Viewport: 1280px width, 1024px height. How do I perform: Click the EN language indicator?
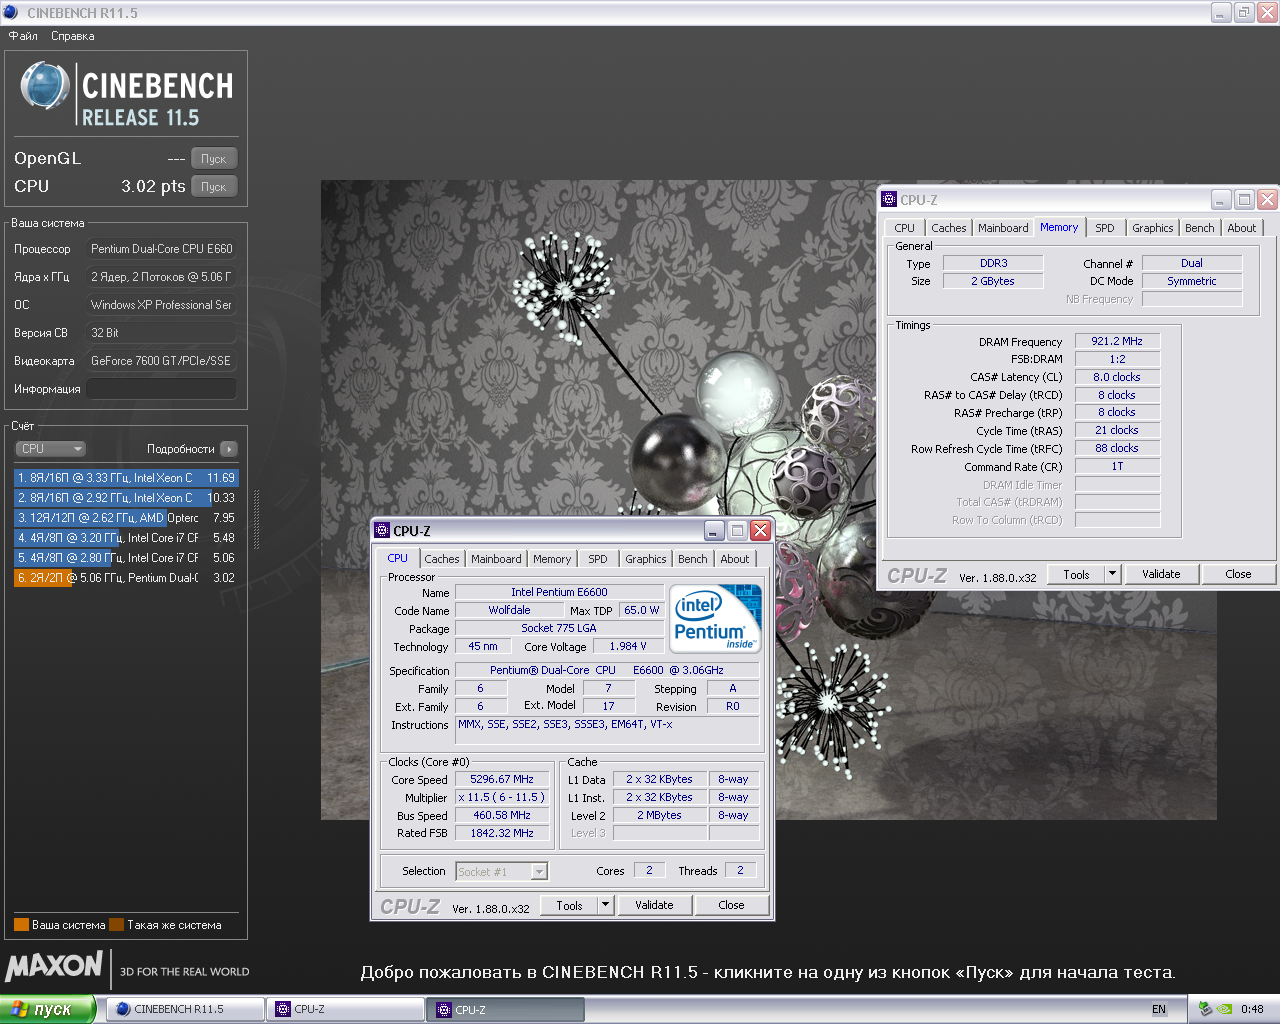pos(1159,1010)
